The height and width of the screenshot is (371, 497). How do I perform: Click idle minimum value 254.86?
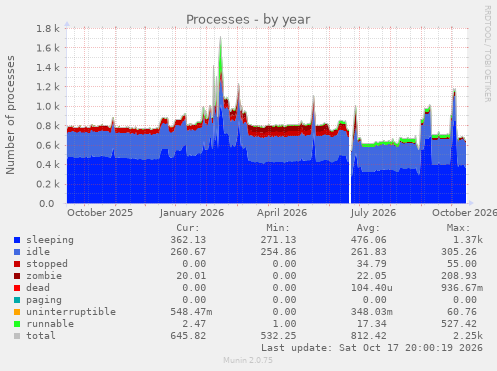(x=278, y=252)
